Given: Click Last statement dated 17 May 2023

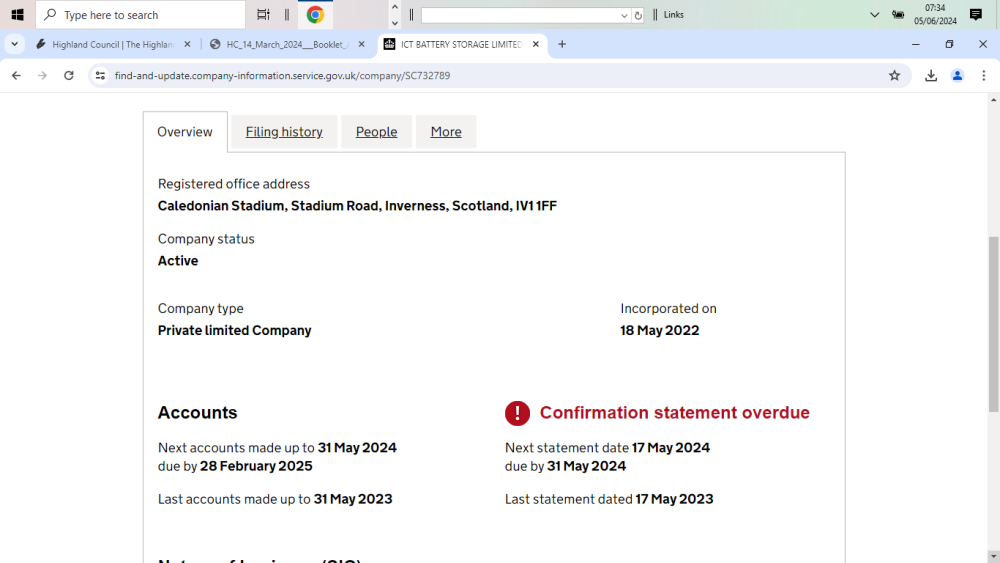Looking at the screenshot, I should (x=609, y=499).
